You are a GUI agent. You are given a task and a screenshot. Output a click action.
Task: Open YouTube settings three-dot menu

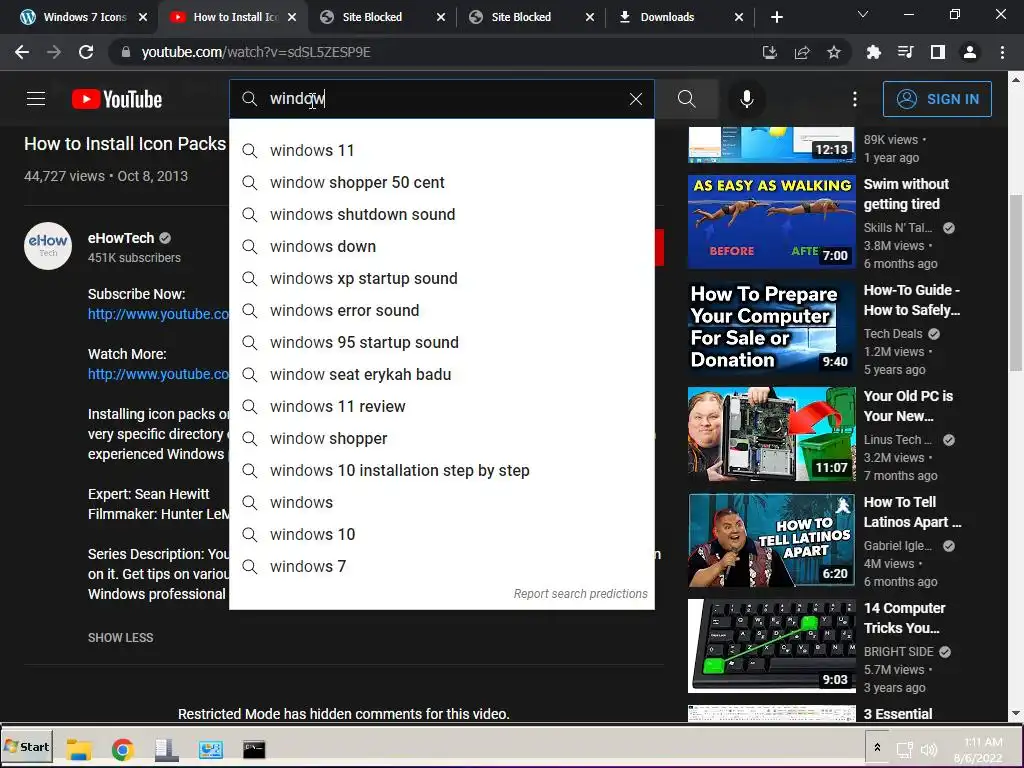coord(855,99)
